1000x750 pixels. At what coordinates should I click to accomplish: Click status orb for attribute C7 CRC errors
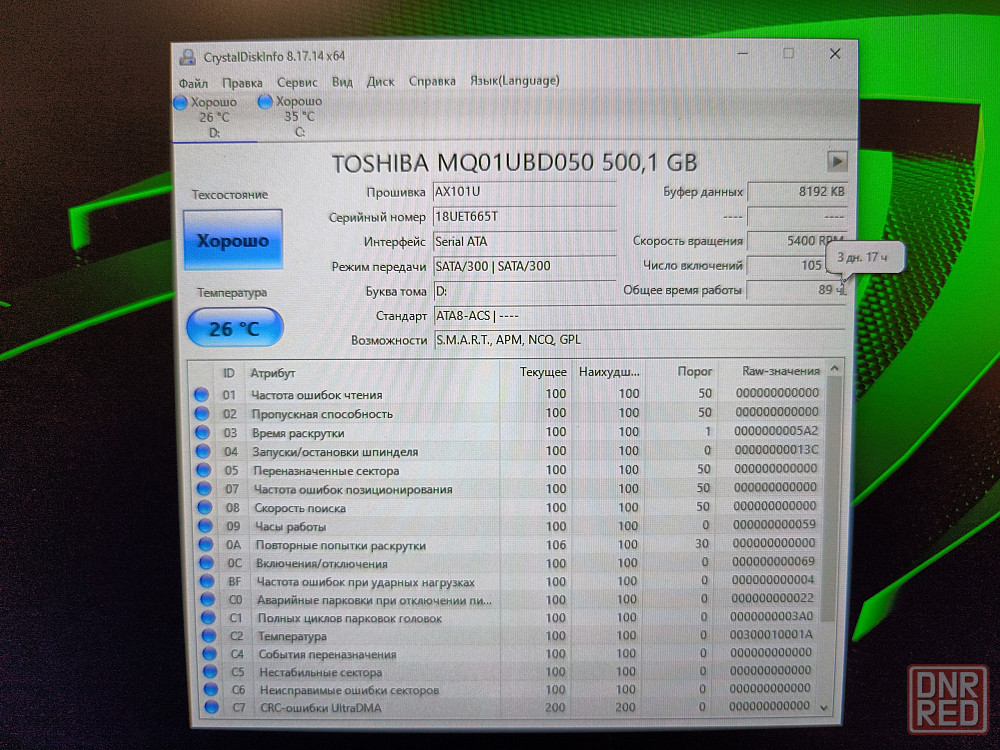(x=210, y=708)
